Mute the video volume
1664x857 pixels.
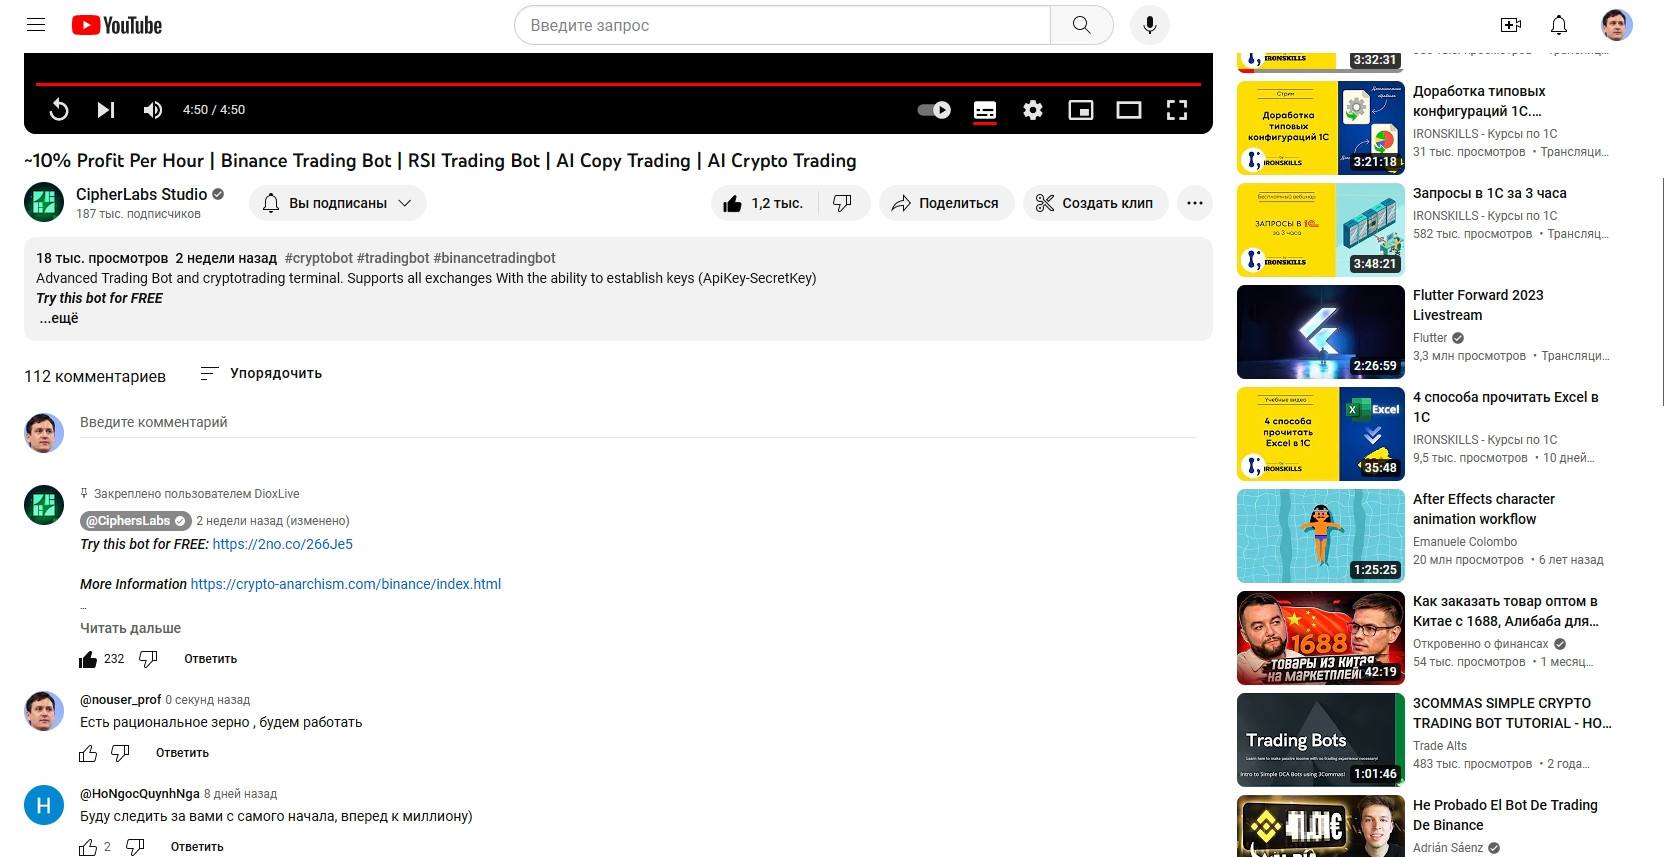153,110
